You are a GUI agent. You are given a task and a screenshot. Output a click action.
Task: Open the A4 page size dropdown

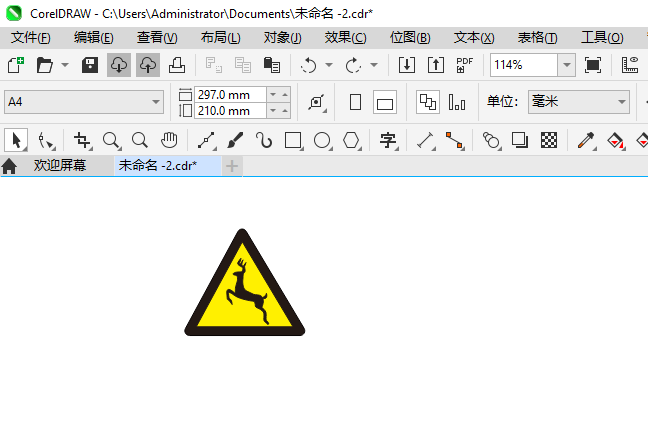[84, 102]
